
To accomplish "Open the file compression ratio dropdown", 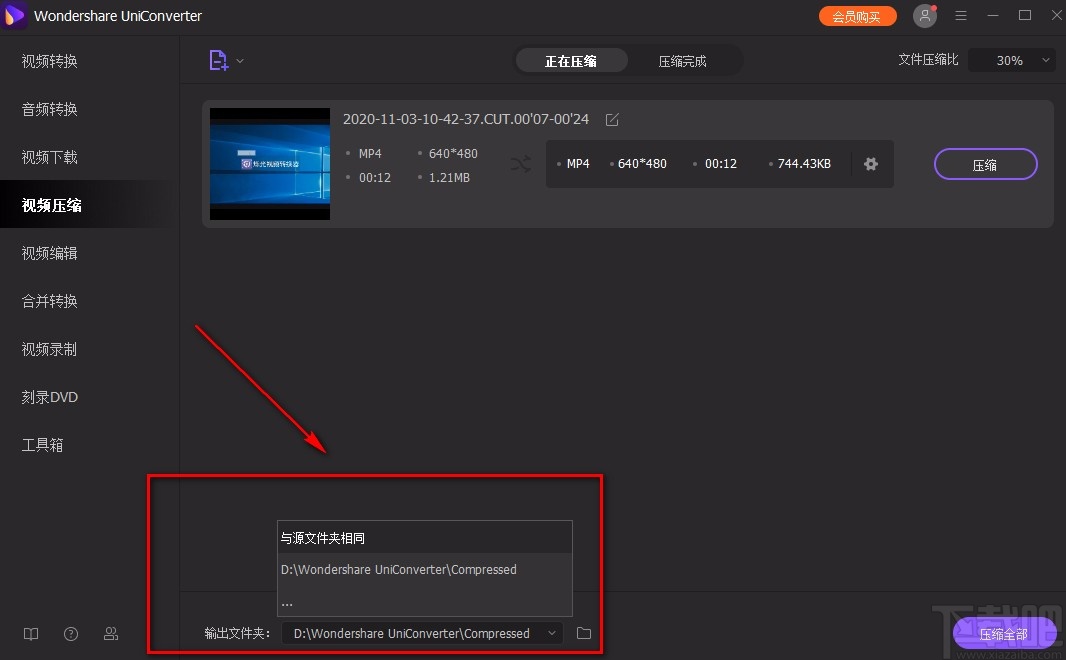I will tap(1011, 60).
